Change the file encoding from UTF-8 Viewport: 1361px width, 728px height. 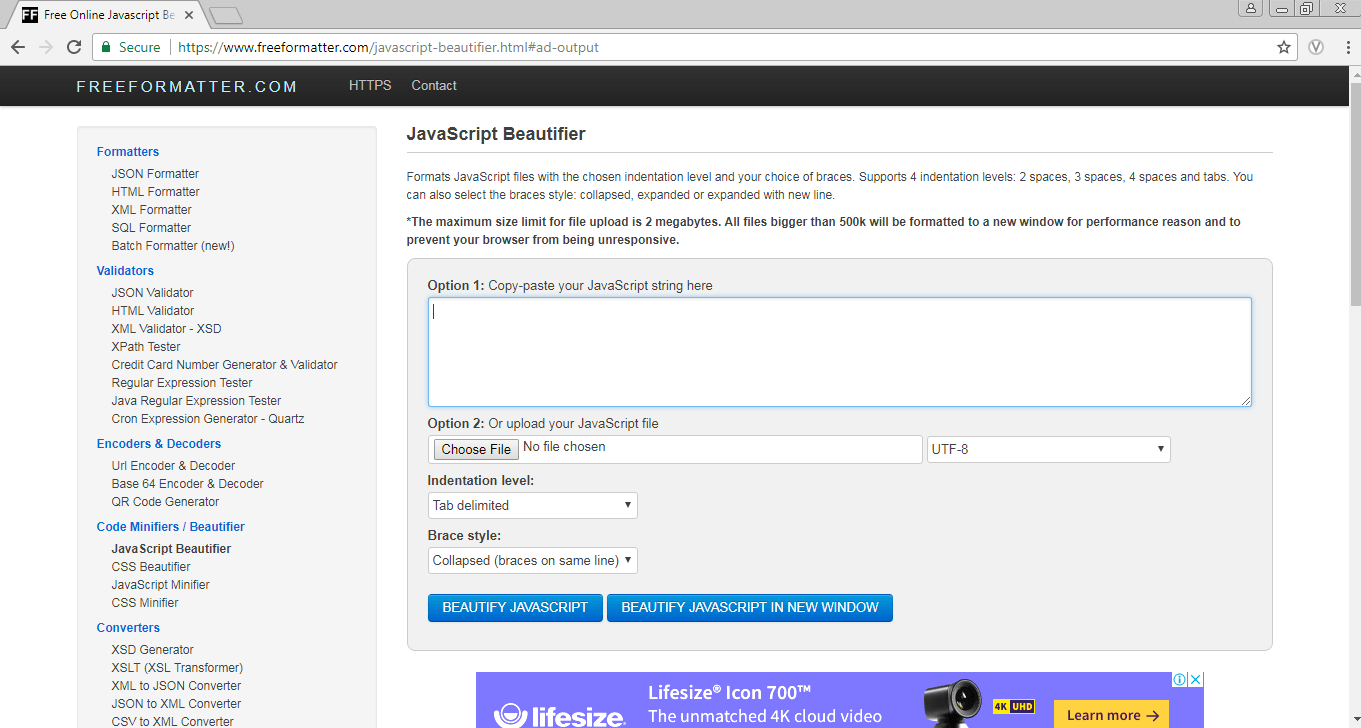pyautogui.click(x=1047, y=449)
